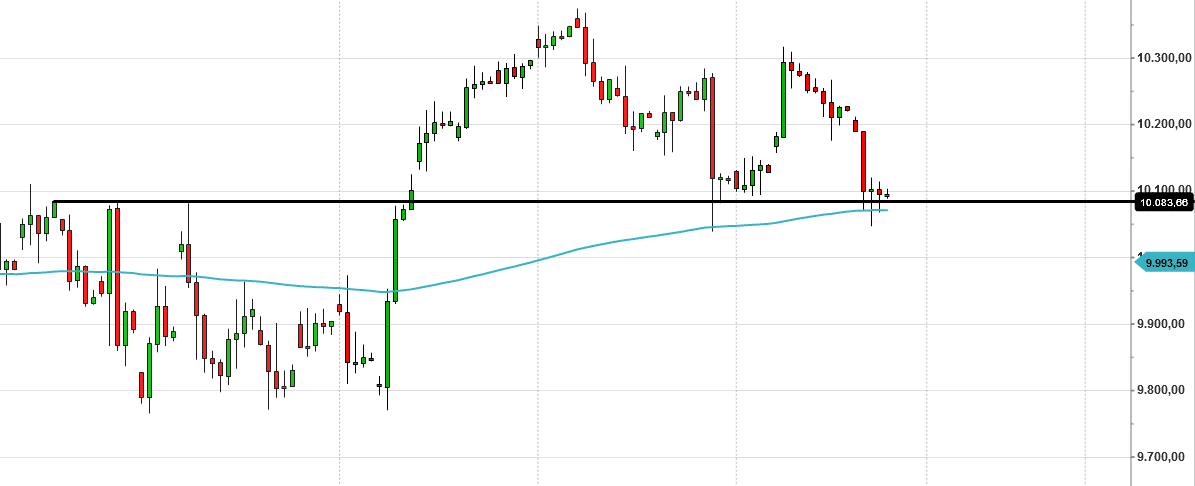This screenshot has width=1195, height=486.
Task: Click the 10.300,00 price axis label
Action: click(x=1164, y=59)
